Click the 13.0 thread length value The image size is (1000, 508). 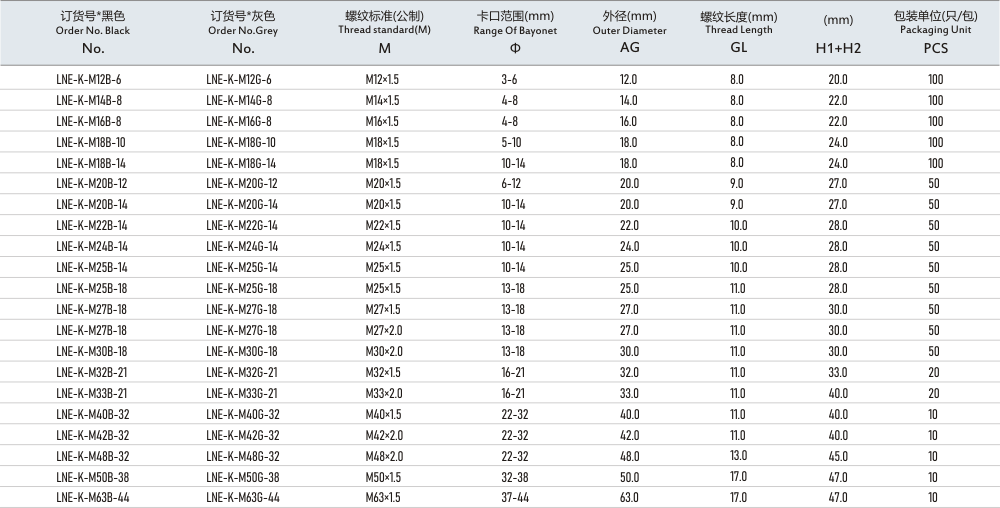point(737,455)
